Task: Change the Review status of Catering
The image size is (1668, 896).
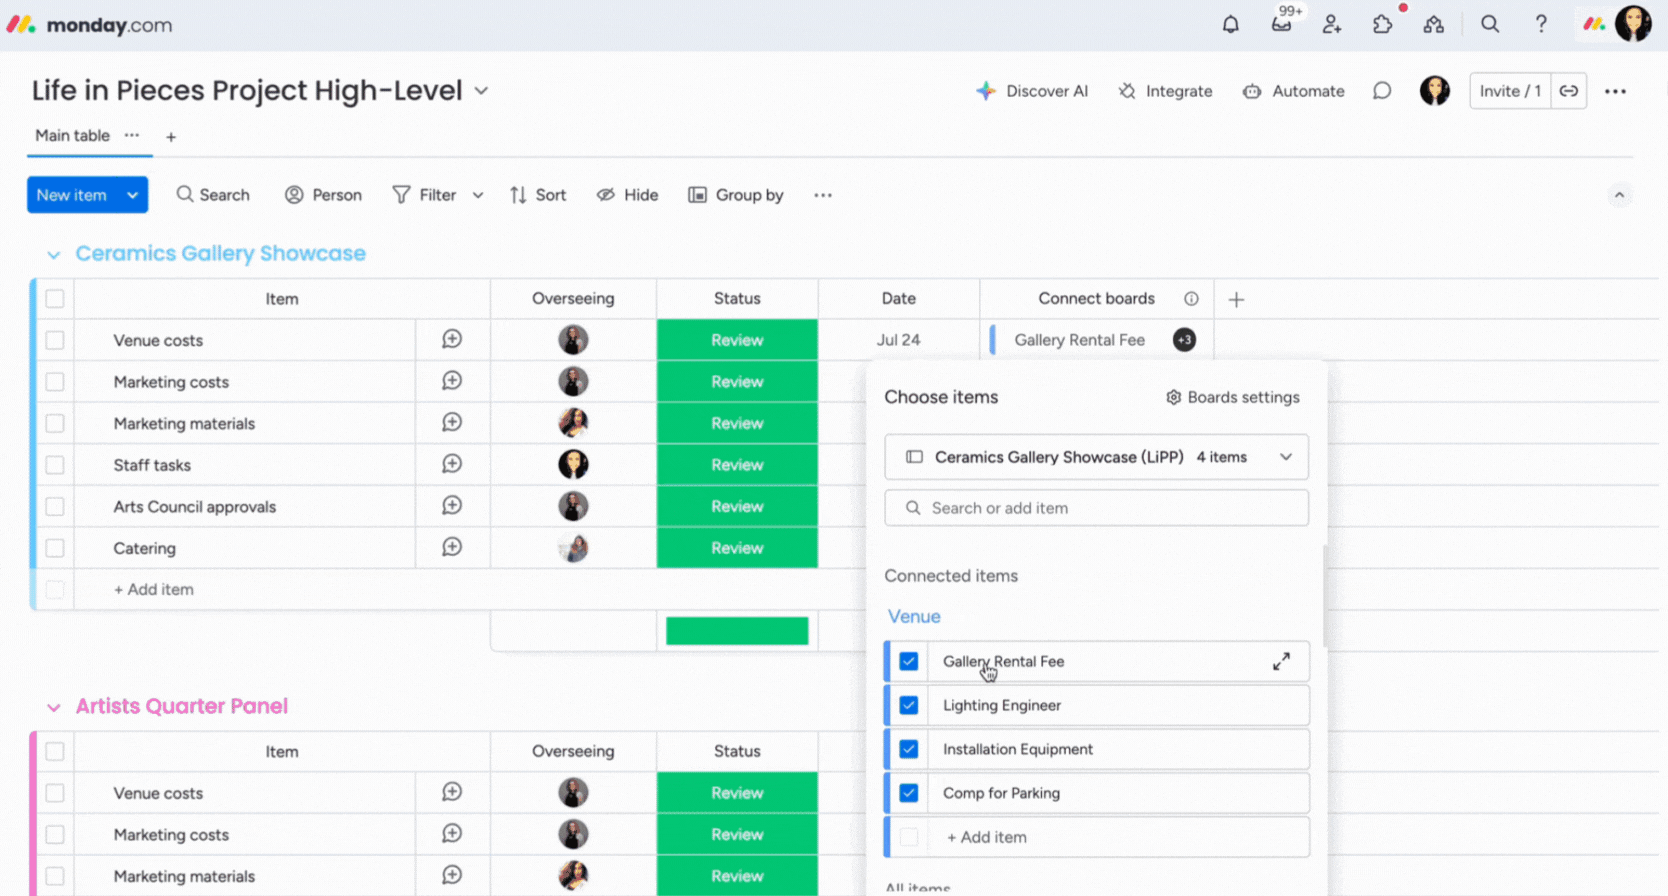Action: 737,548
